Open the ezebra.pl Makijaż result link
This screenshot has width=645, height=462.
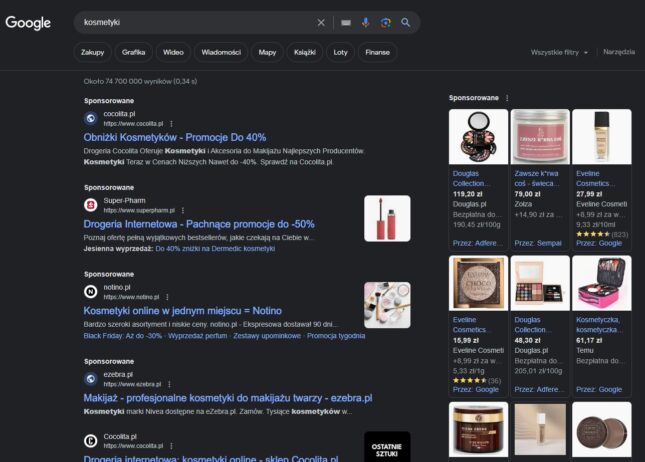click(x=228, y=398)
